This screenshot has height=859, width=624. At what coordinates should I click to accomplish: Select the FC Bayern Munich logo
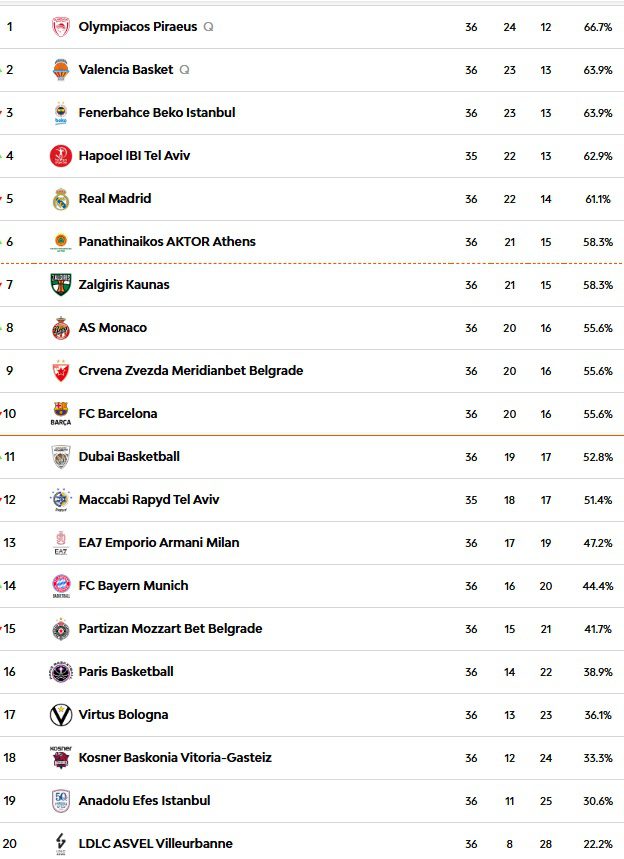tap(59, 585)
